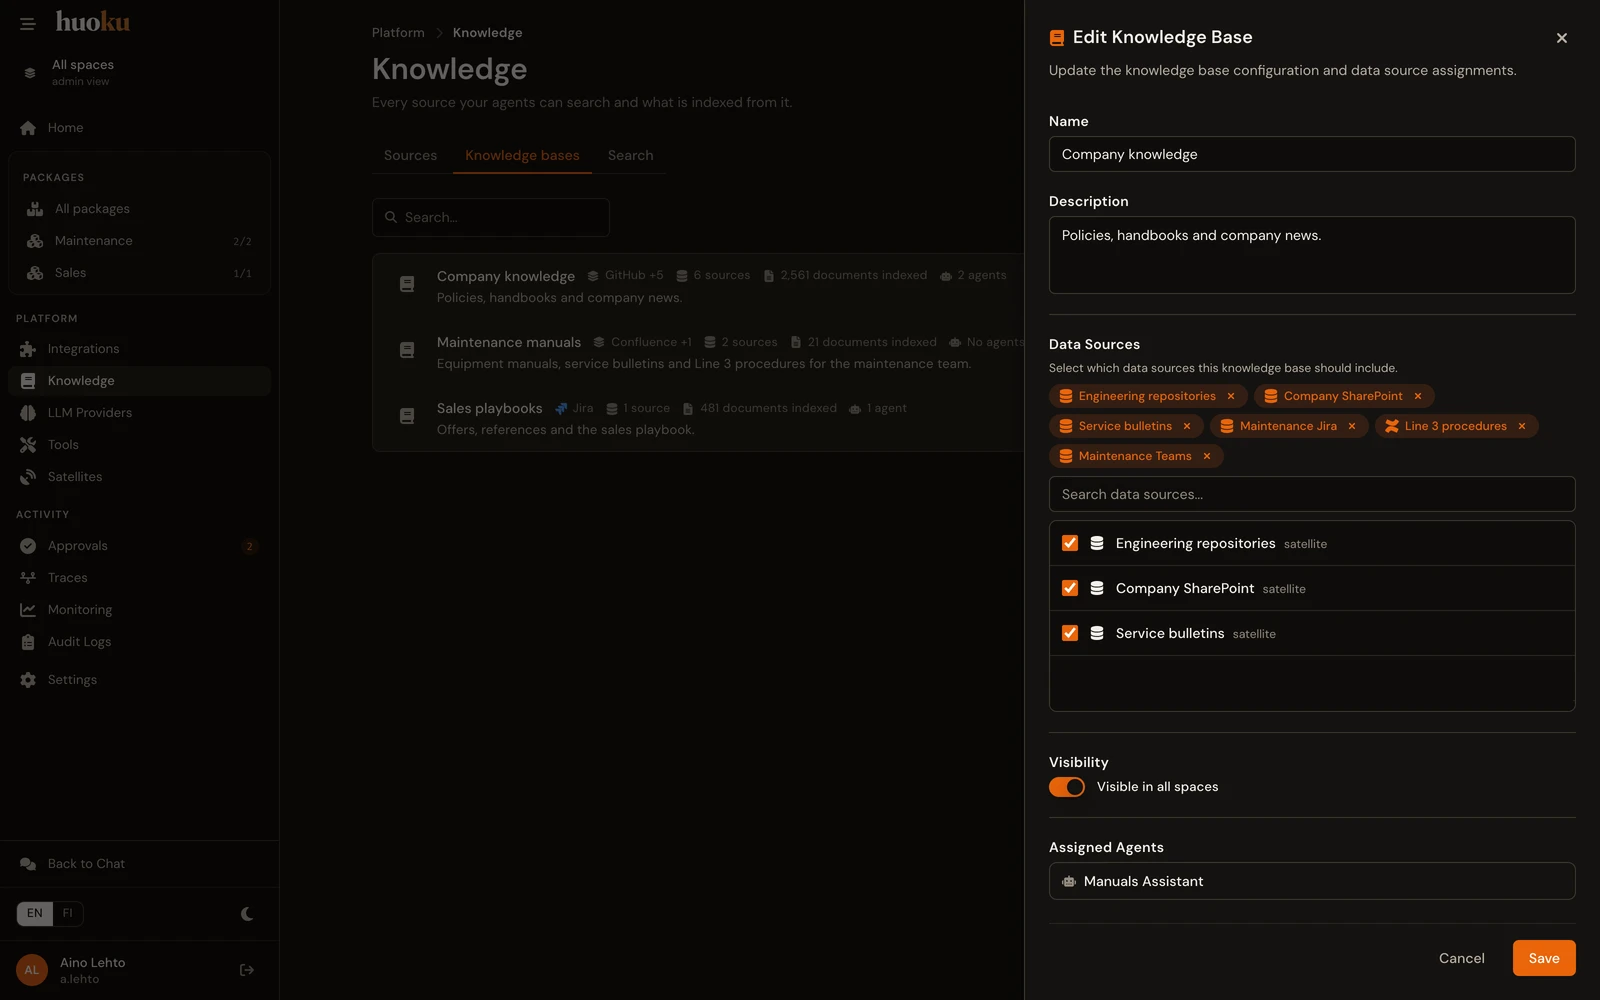This screenshot has width=1600, height=1000.
Task: Click the Description text area
Action: (1312, 255)
